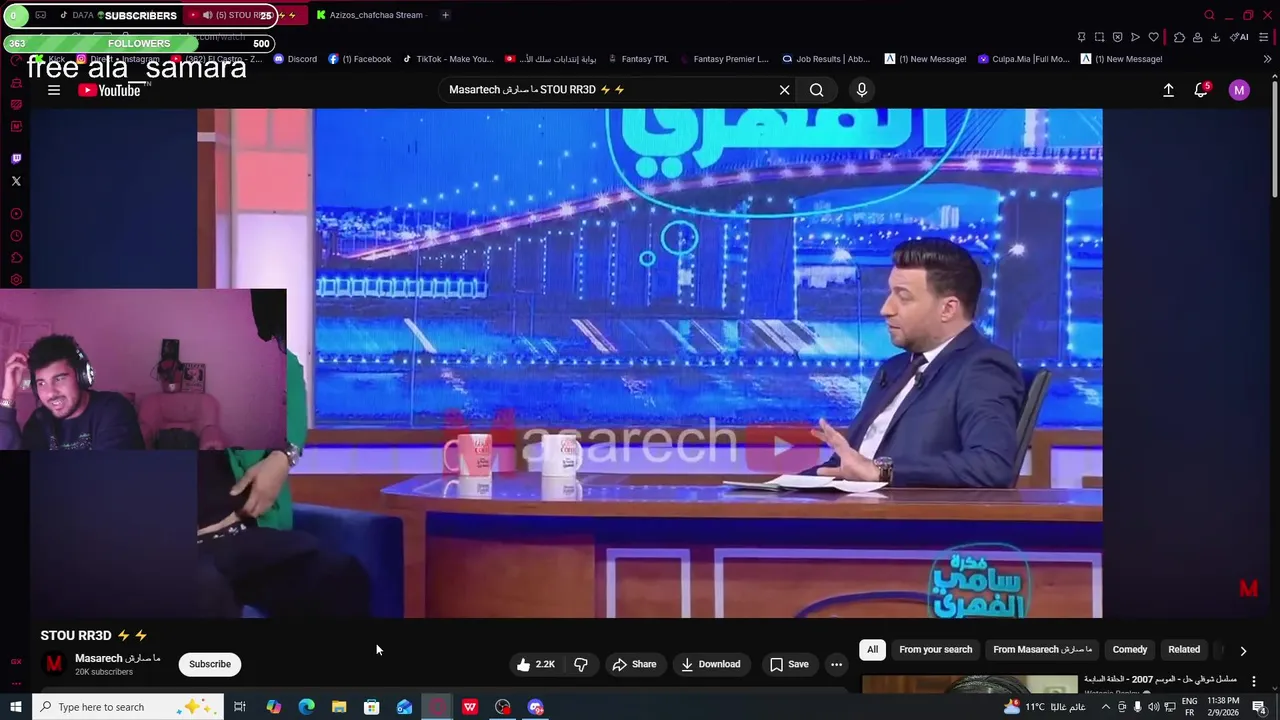The image size is (1280, 720).
Task: Open the account avatar menu
Action: point(1239,90)
